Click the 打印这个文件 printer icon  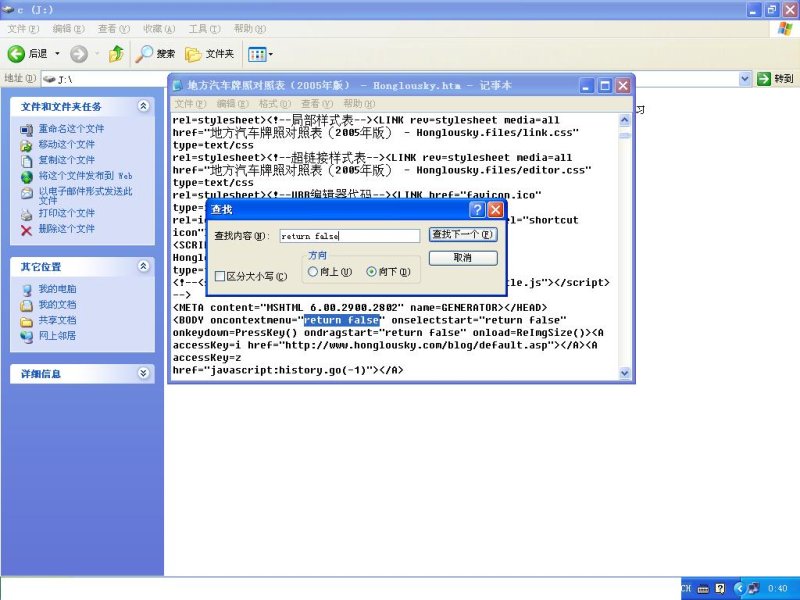(27, 213)
